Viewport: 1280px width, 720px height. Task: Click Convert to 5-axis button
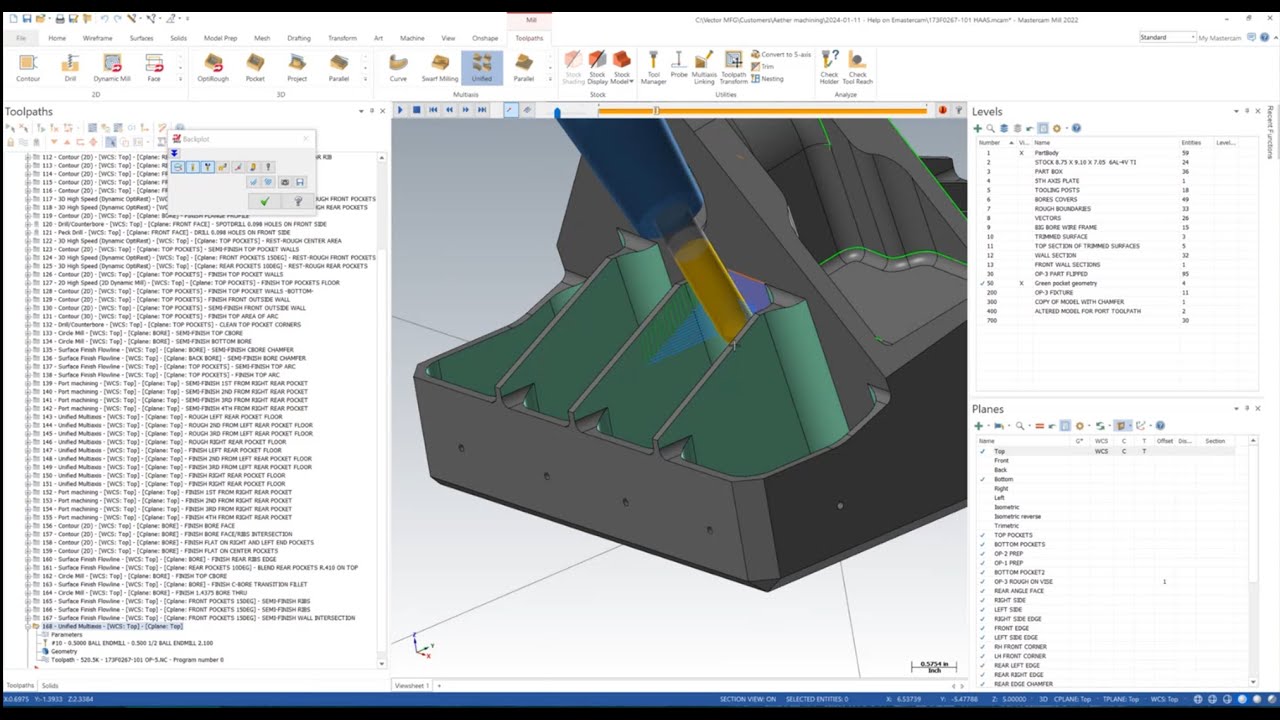[x=780, y=54]
